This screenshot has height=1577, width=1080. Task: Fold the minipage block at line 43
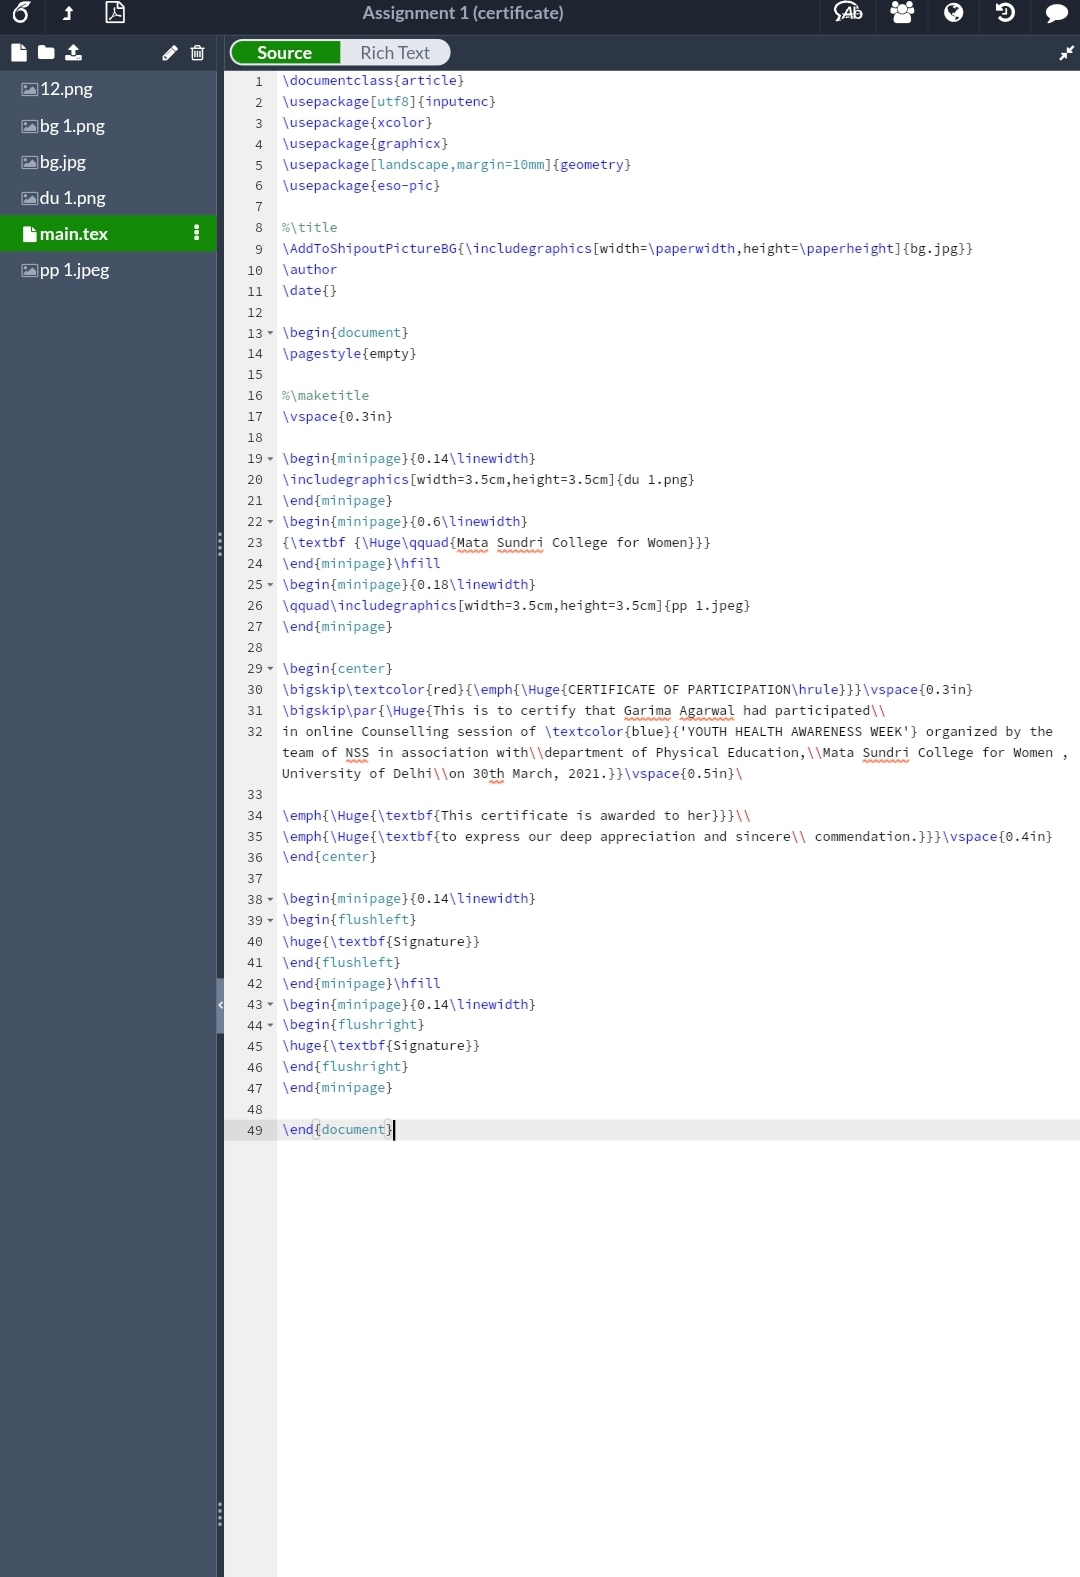pyautogui.click(x=270, y=1005)
